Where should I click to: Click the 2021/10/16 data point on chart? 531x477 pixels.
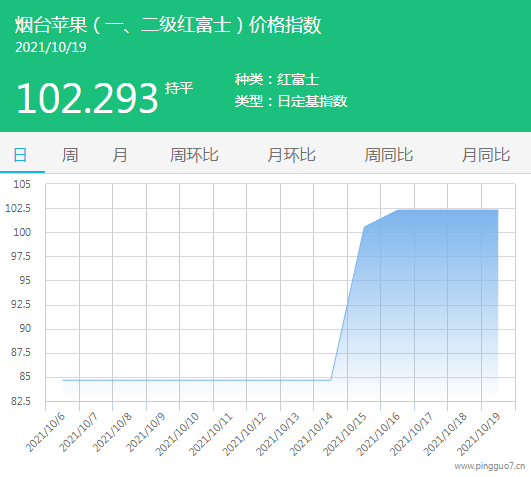(x=398, y=210)
